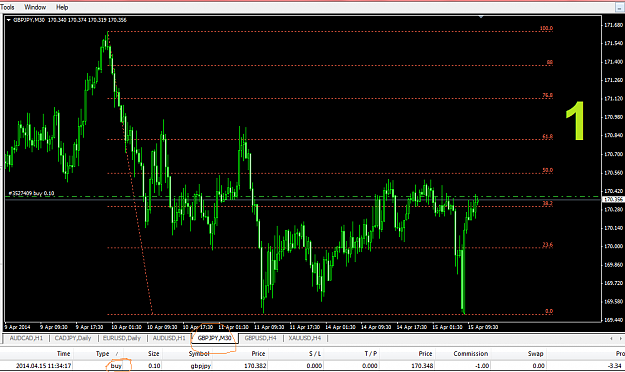Click the profit cell -3.34
This screenshot has height=372, width=625.
pyautogui.click(x=614, y=366)
